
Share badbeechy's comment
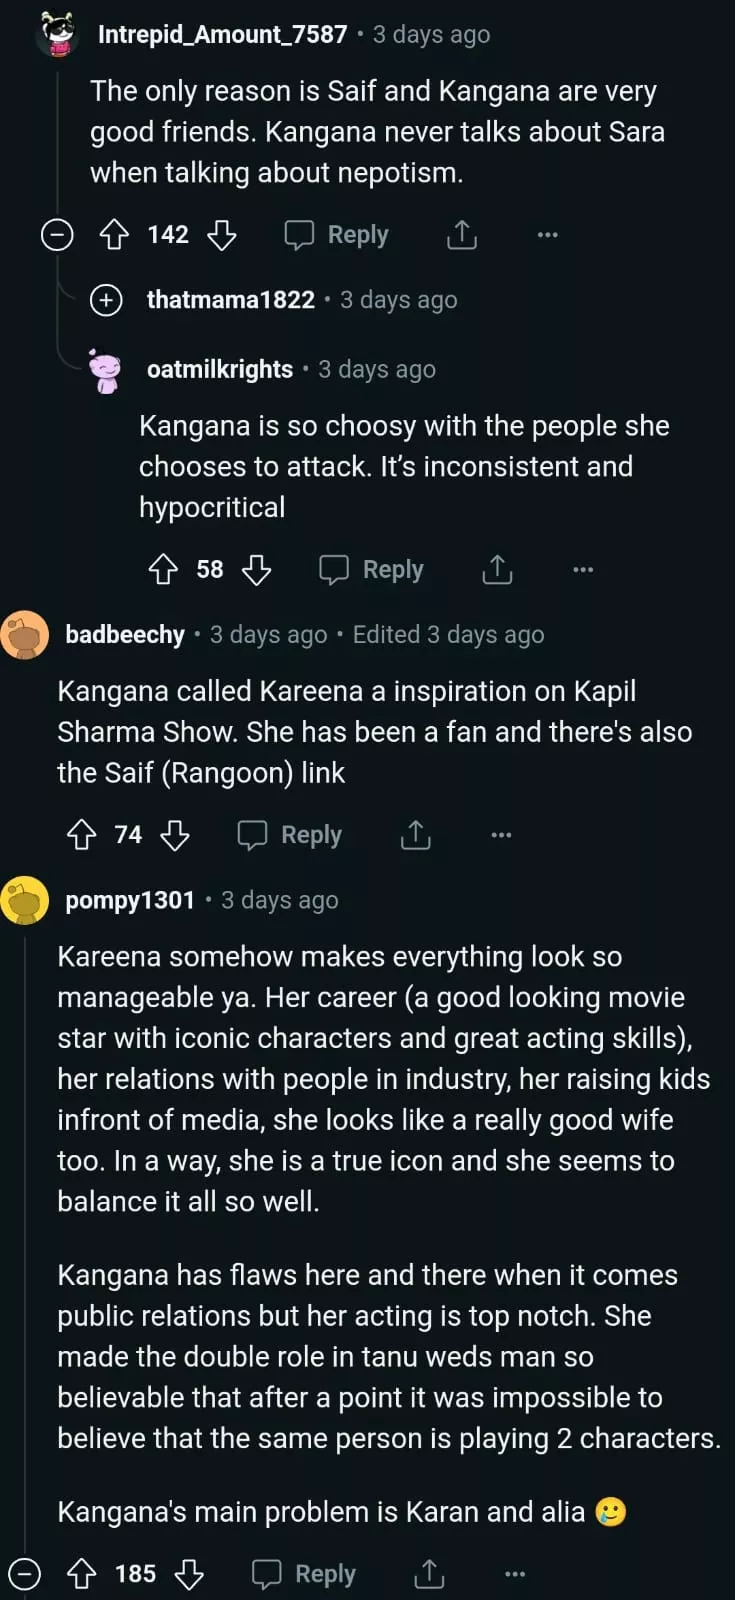[415, 835]
